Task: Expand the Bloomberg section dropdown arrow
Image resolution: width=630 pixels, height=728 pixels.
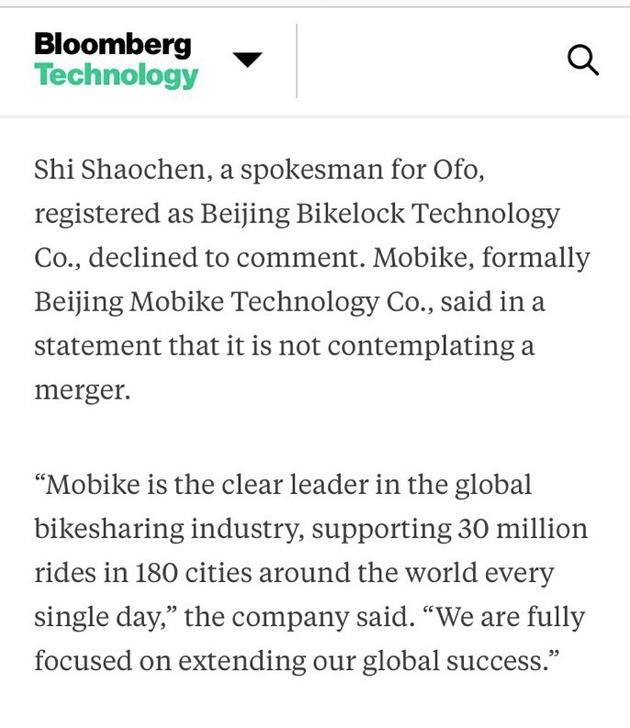Action: 247,59
